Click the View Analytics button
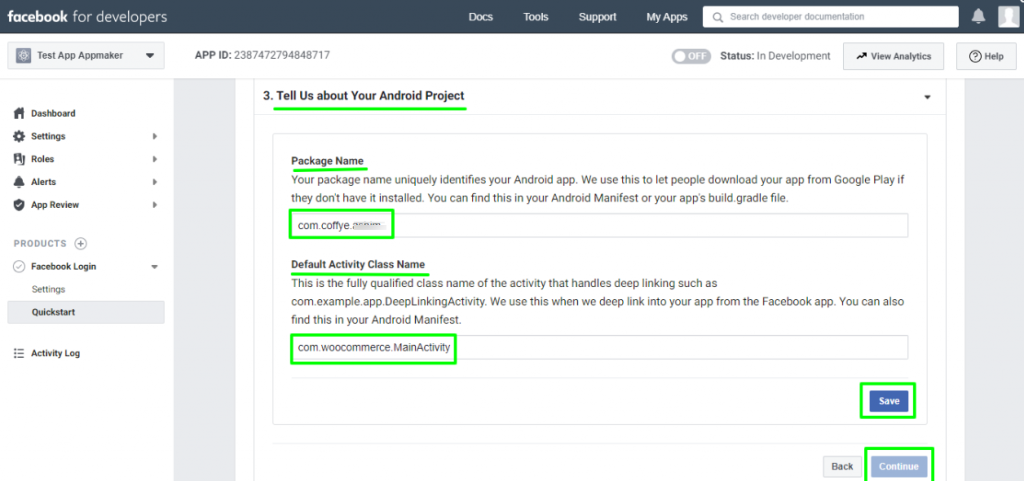The width and height of the screenshot is (1024, 481). pos(893,56)
